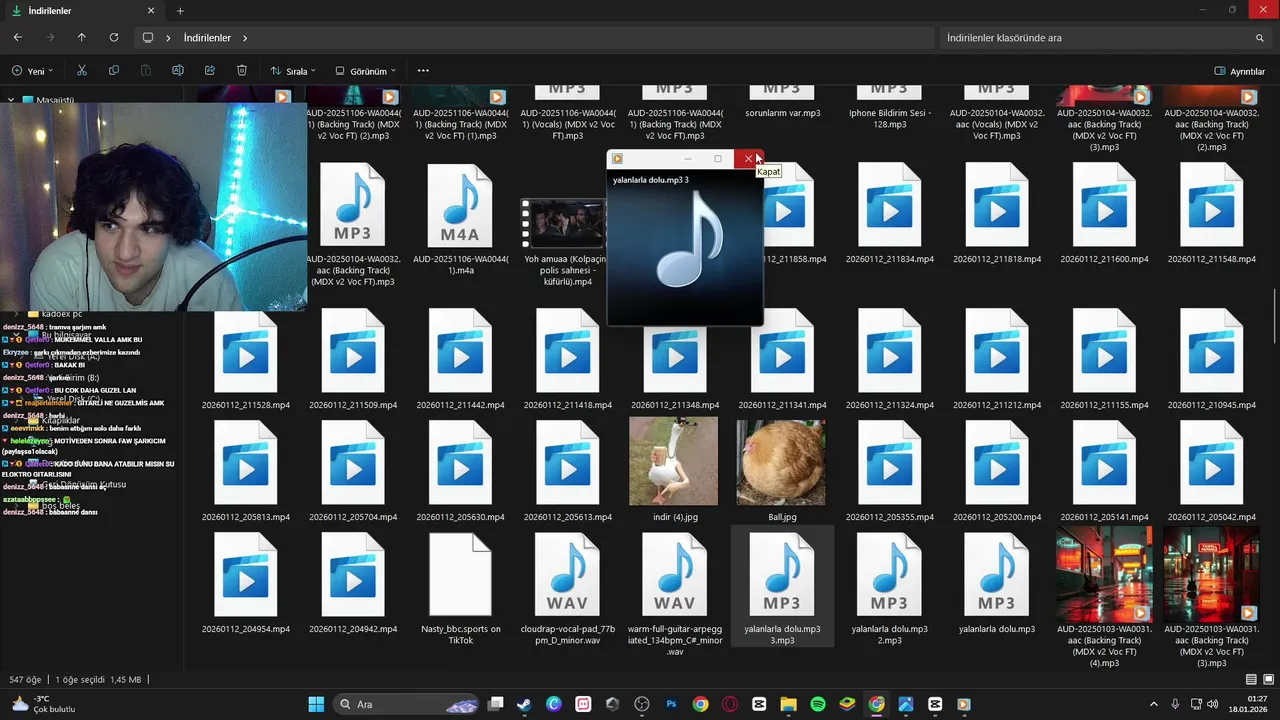The height and width of the screenshot is (720, 1280).
Task: Click the Share icon in Explorer toolbar
Action: pyautogui.click(x=210, y=71)
